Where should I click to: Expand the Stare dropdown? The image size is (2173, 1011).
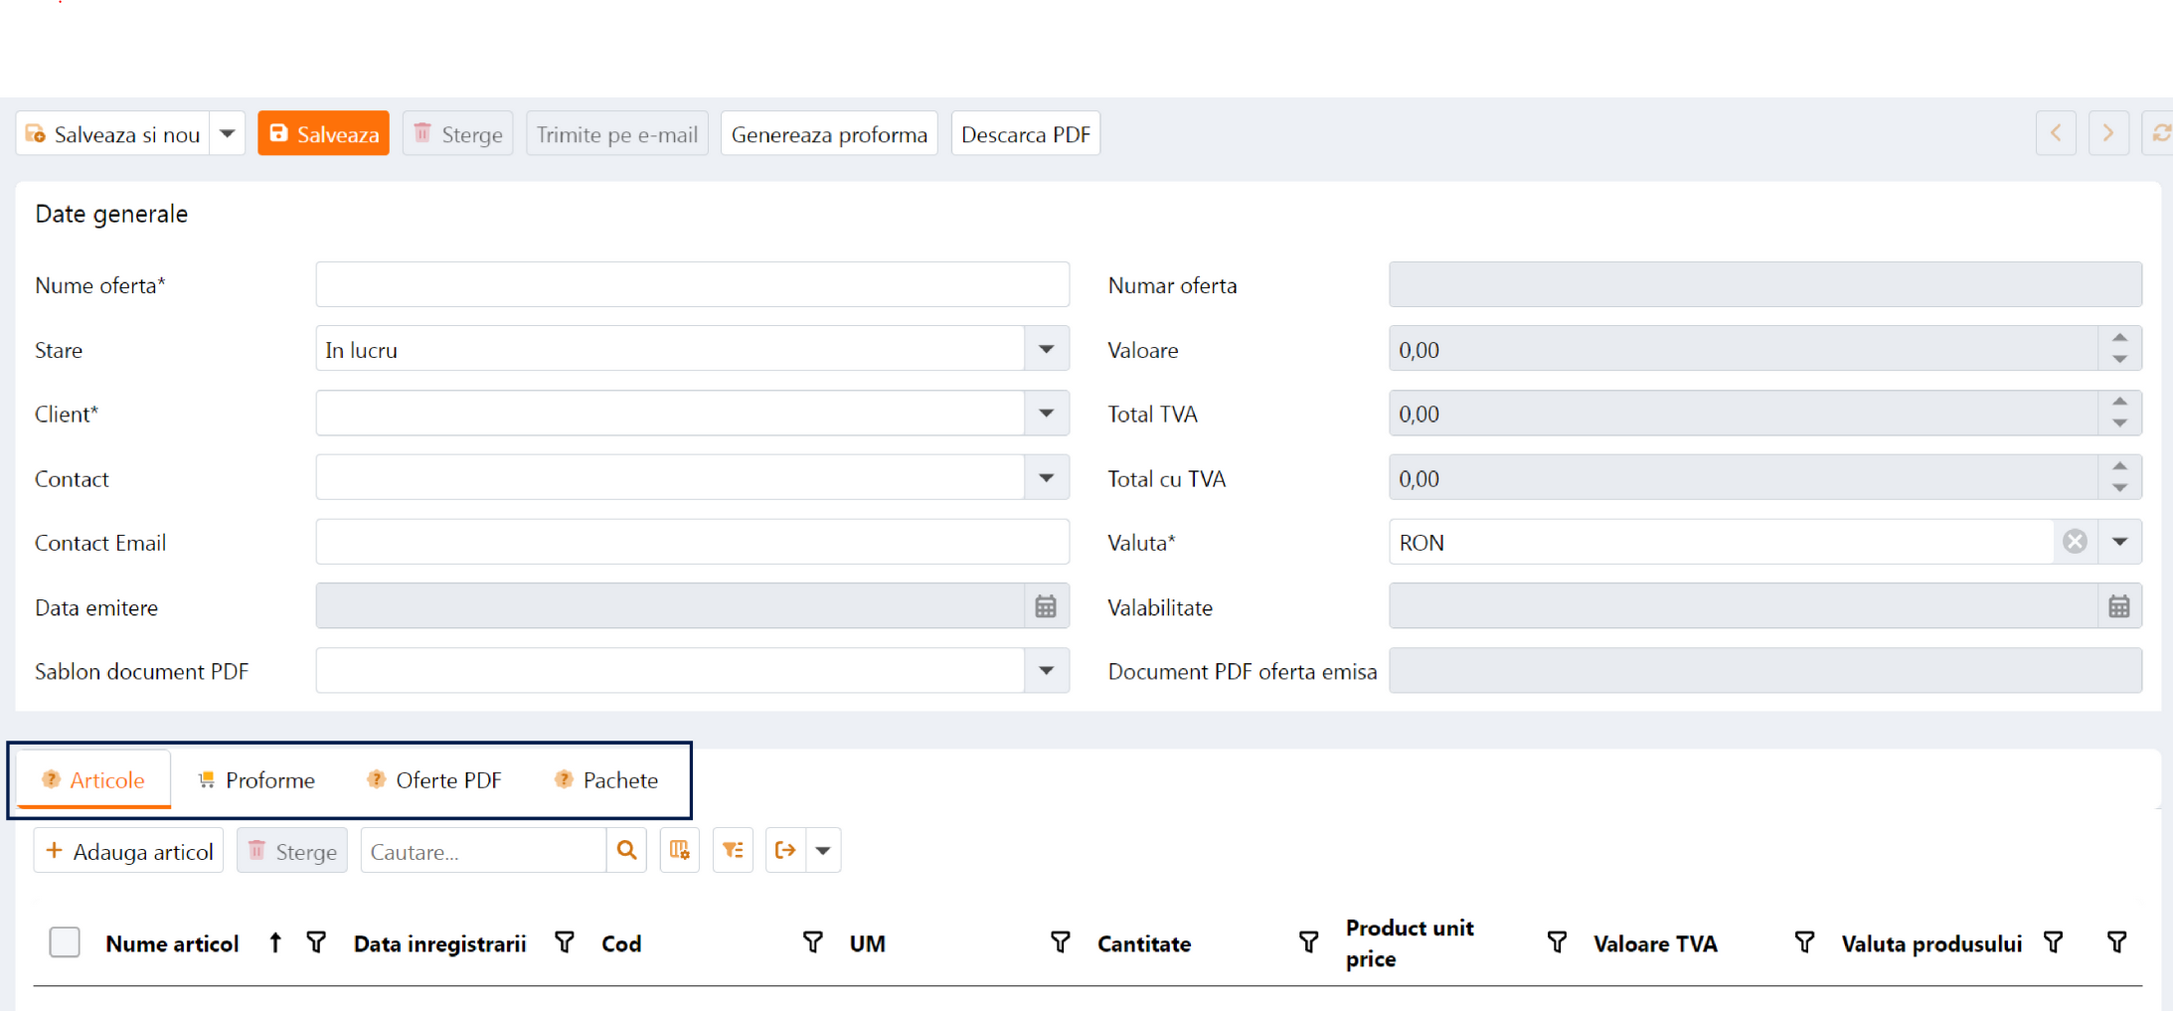pyautogui.click(x=1046, y=350)
